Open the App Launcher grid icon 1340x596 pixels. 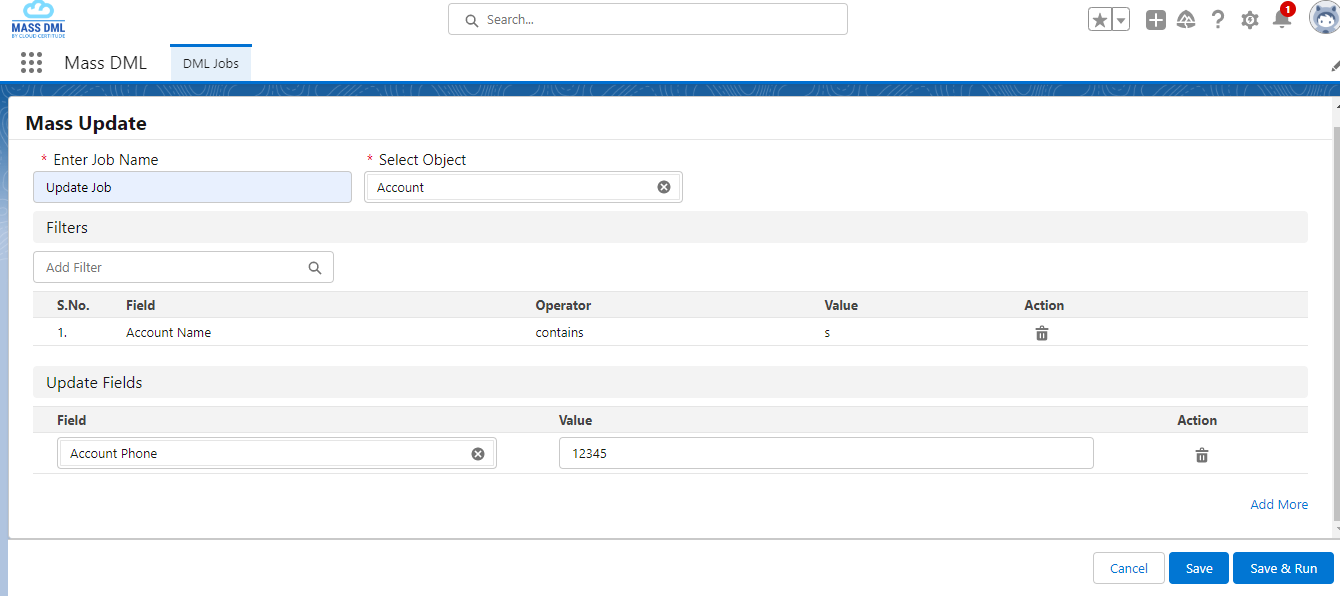coord(31,63)
